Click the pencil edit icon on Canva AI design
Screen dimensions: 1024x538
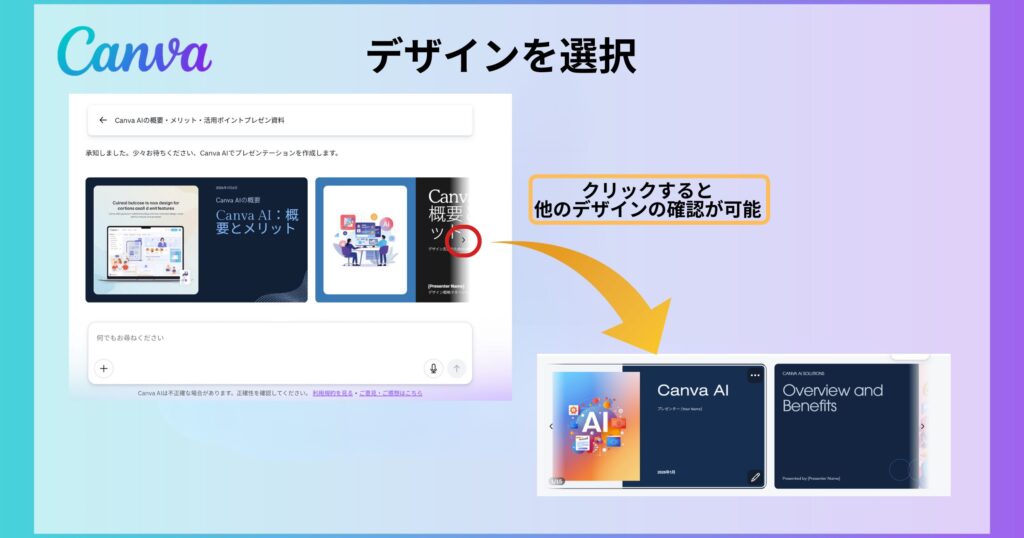coord(755,477)
